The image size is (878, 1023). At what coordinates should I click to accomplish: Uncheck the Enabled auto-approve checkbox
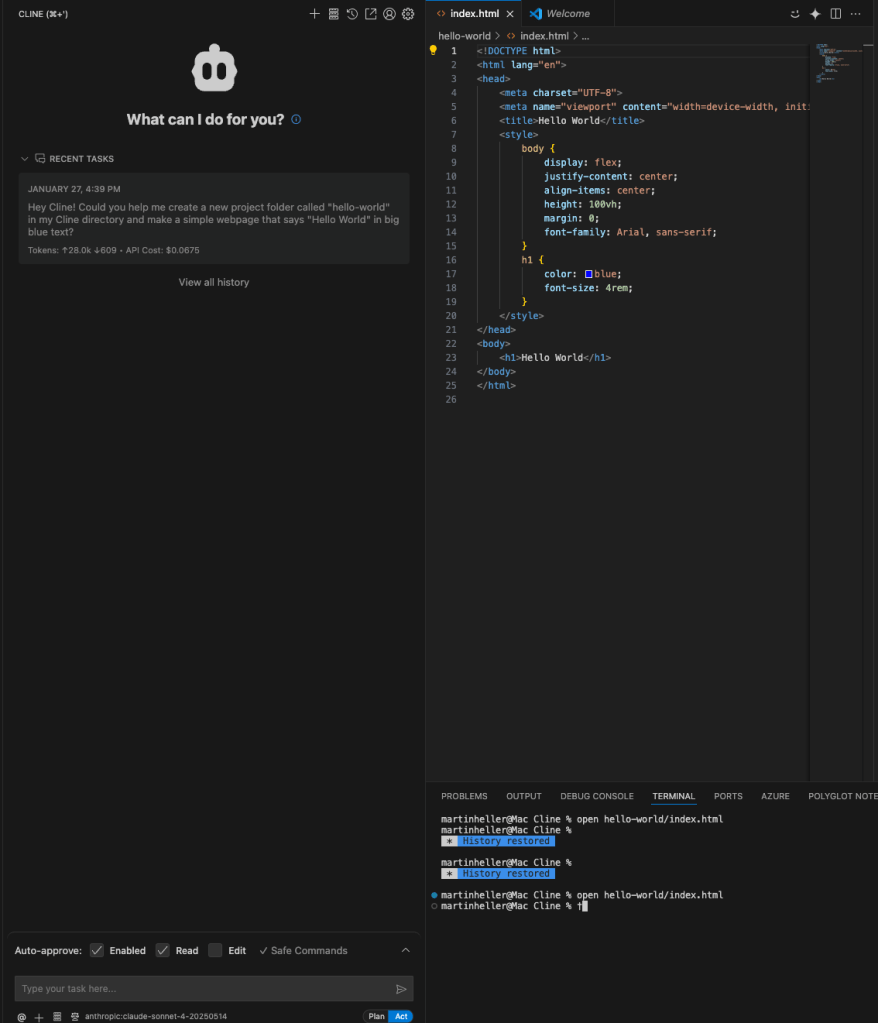97,950
